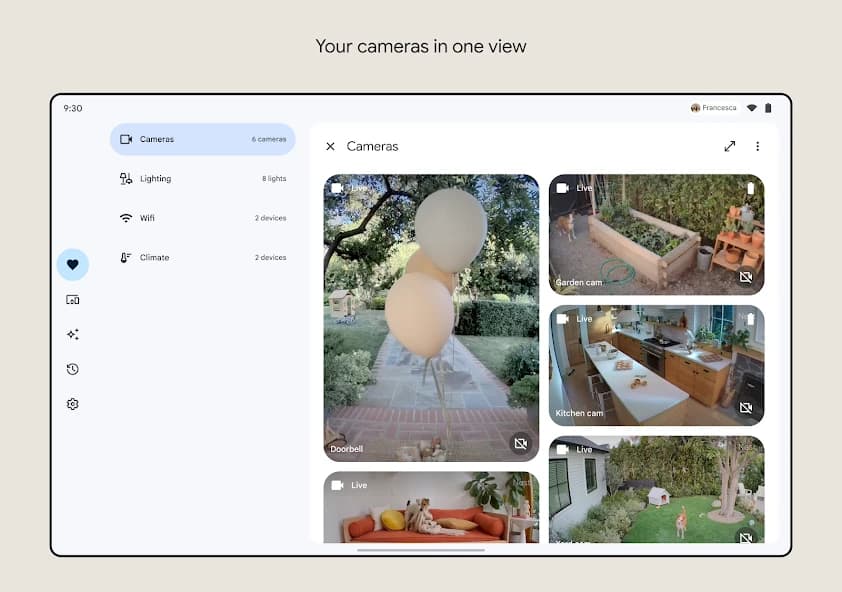Open the Activity history icon
This screenshot has height=592, width=842.
point(72,369)
